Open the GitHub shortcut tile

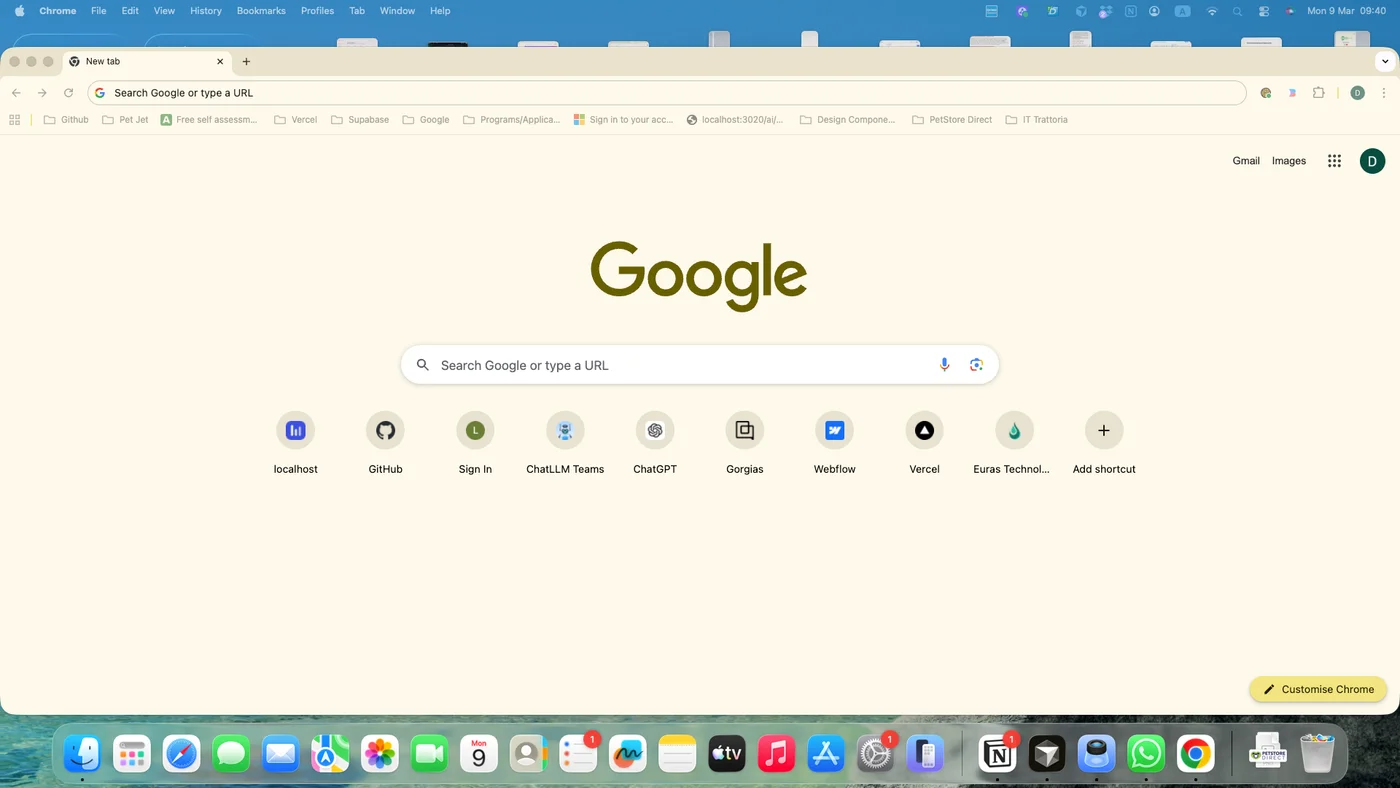pyautogui.click(x=385, y=443)
